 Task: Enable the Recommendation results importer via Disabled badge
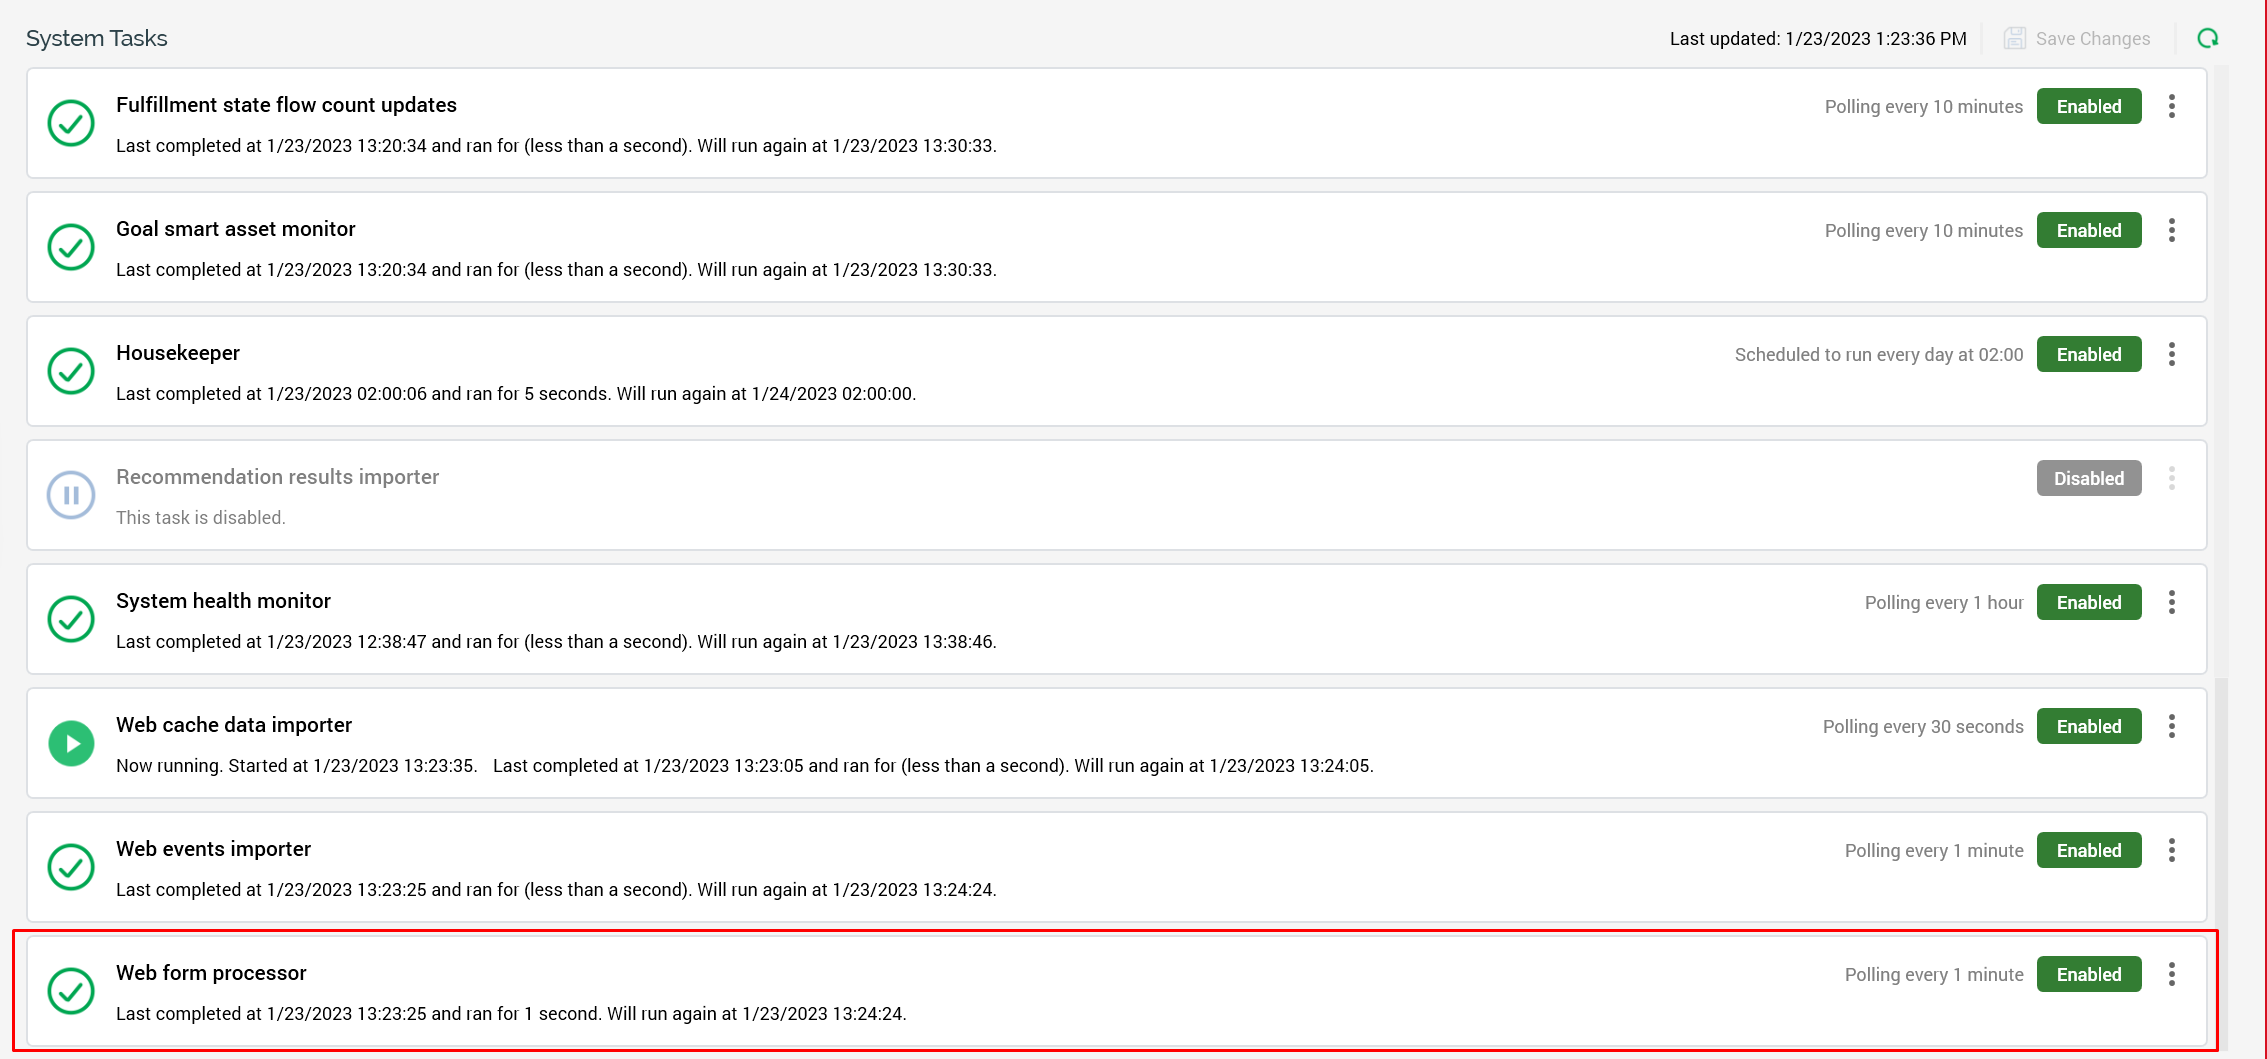2088,479
